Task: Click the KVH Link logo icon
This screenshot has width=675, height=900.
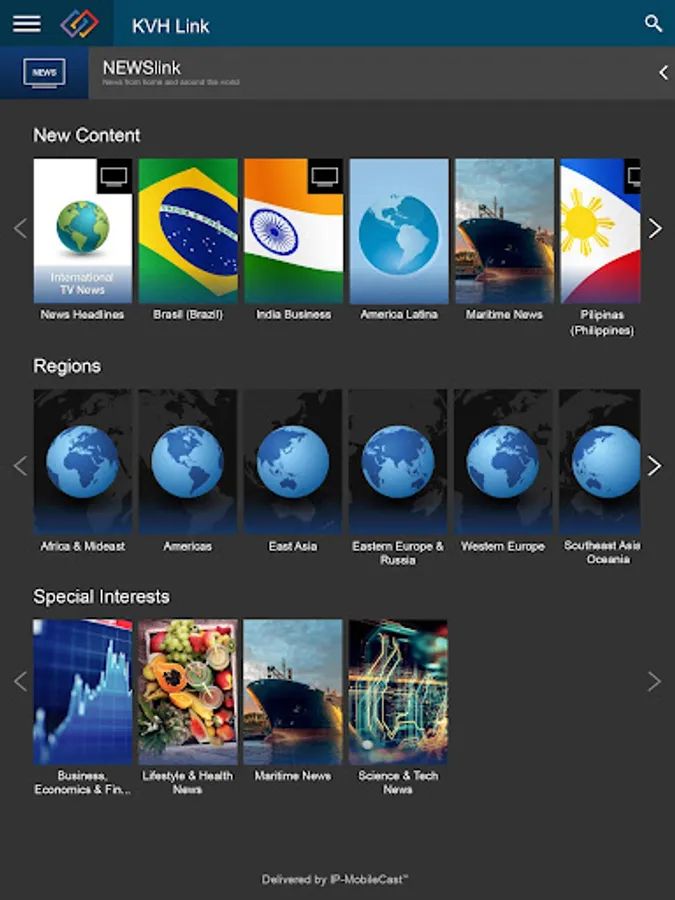Action: [x=80, y=24]
